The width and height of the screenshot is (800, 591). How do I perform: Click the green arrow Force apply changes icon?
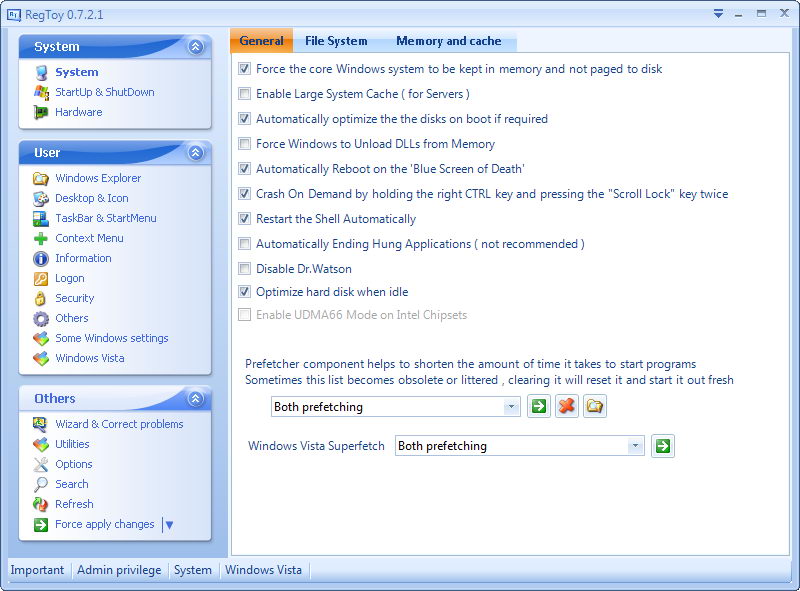41,525
